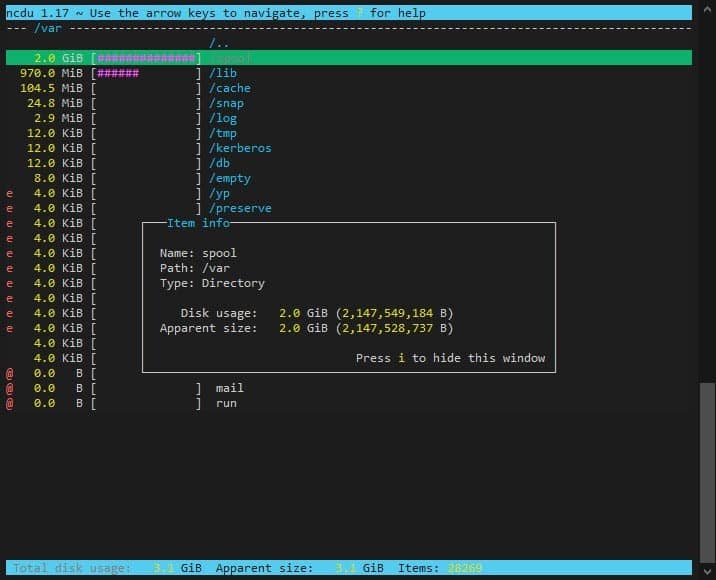The image size is (716, 580).
Task: Click the '@' symlink flag beside mail
Action: pos(10,388)
